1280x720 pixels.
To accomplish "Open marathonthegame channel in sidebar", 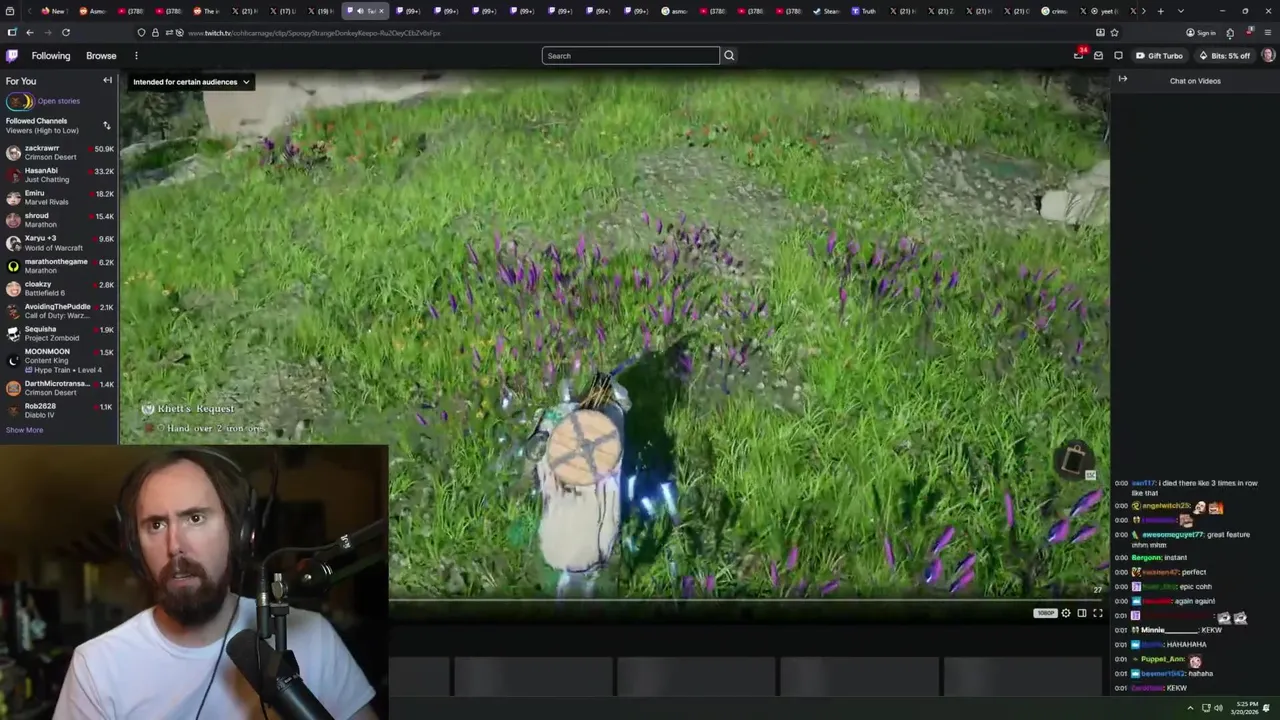I will click(x=59, y=266).
